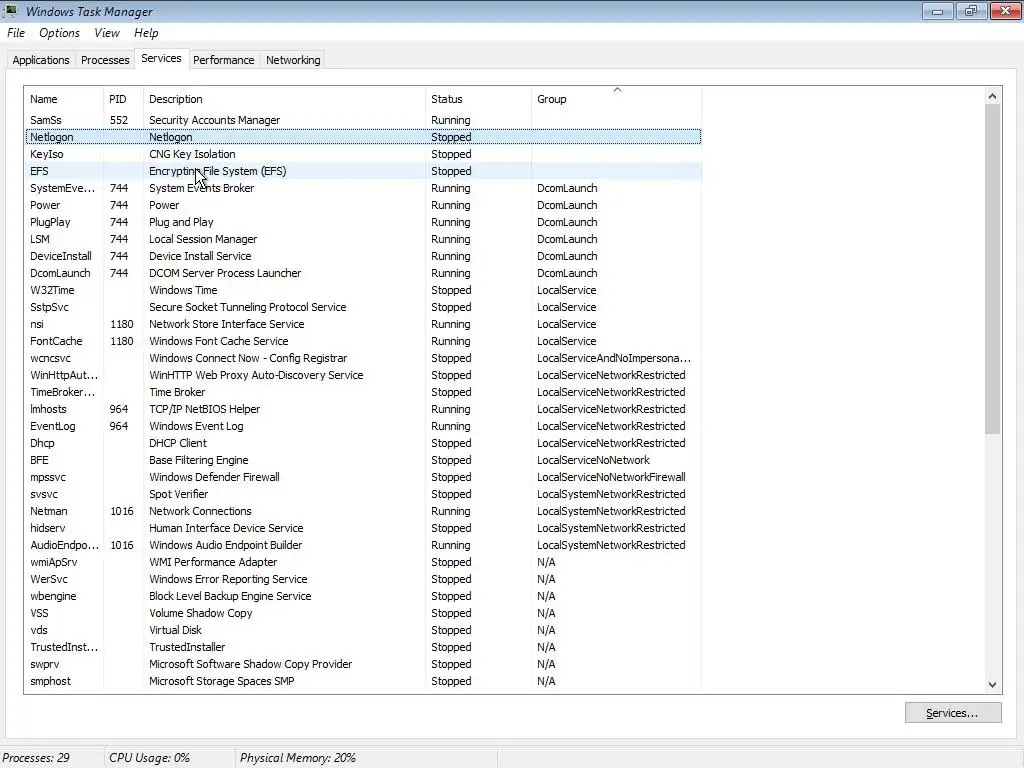Select the BFE service row
This screenshot has width=1024, height=768.
[x=363, y=460]
